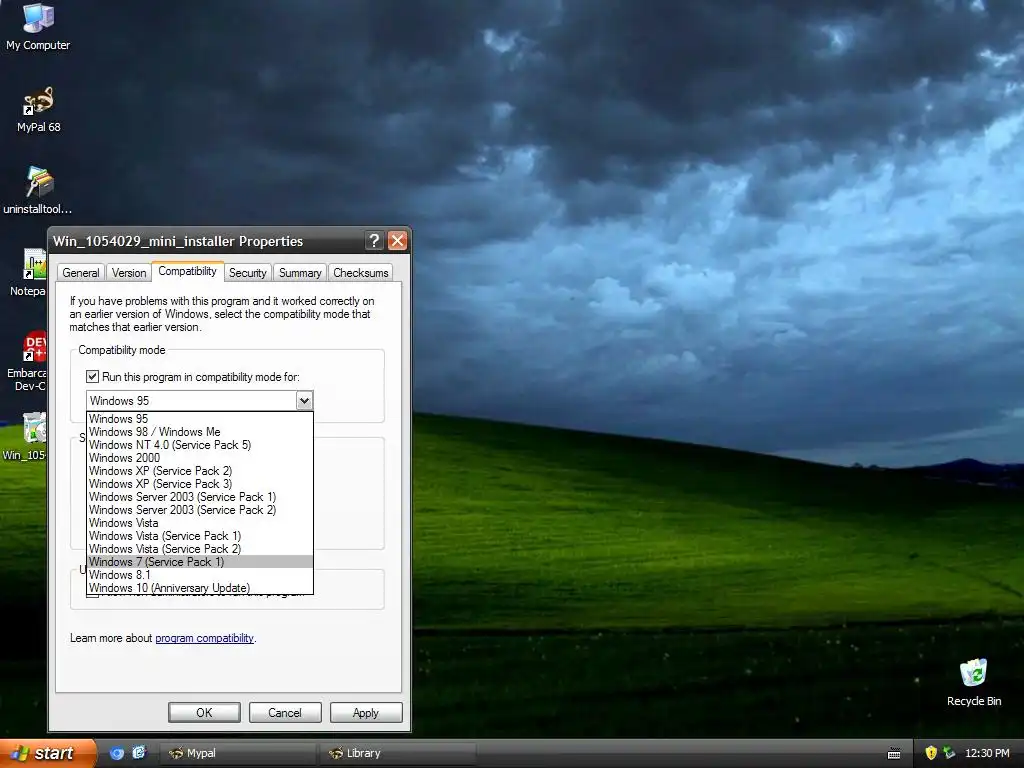Switch to the Mypal taskbar window

coord(238,753)
